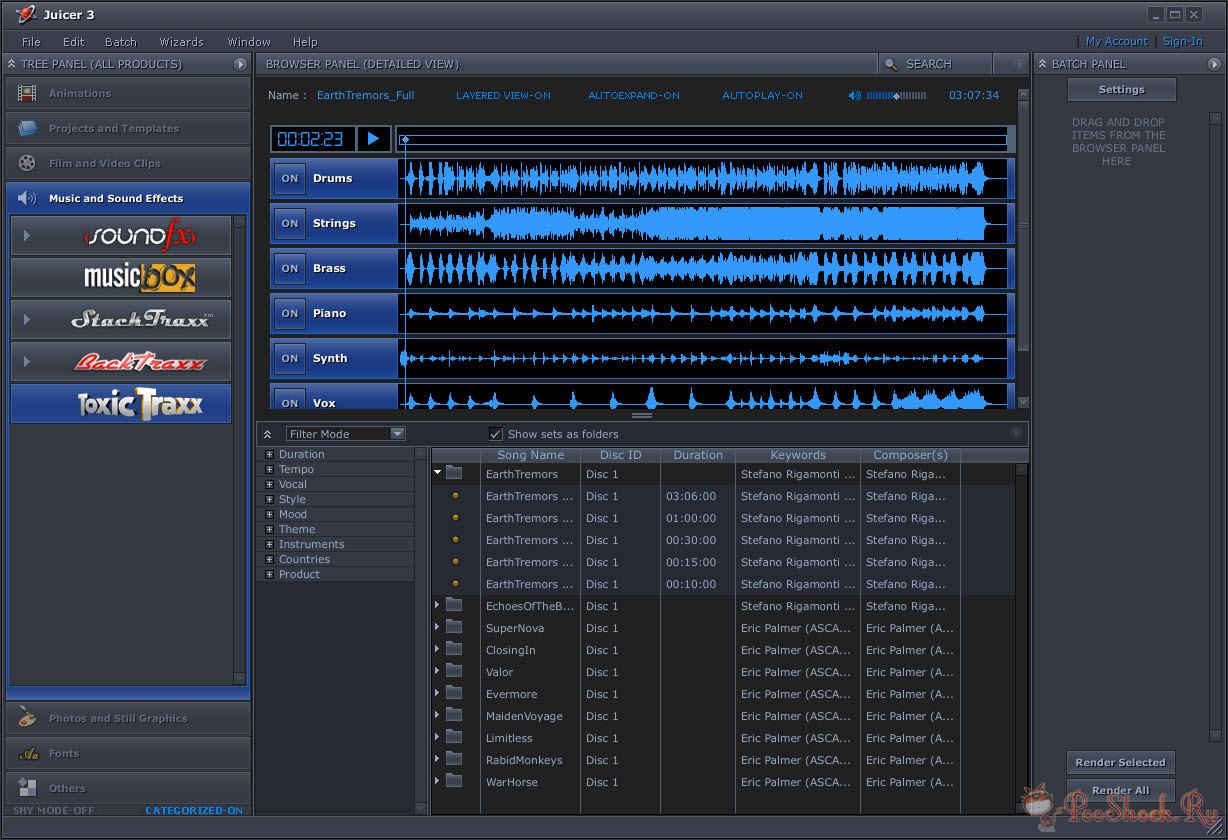
Task: Click the Valor folder icon
Action: click(x=454, y=671)
